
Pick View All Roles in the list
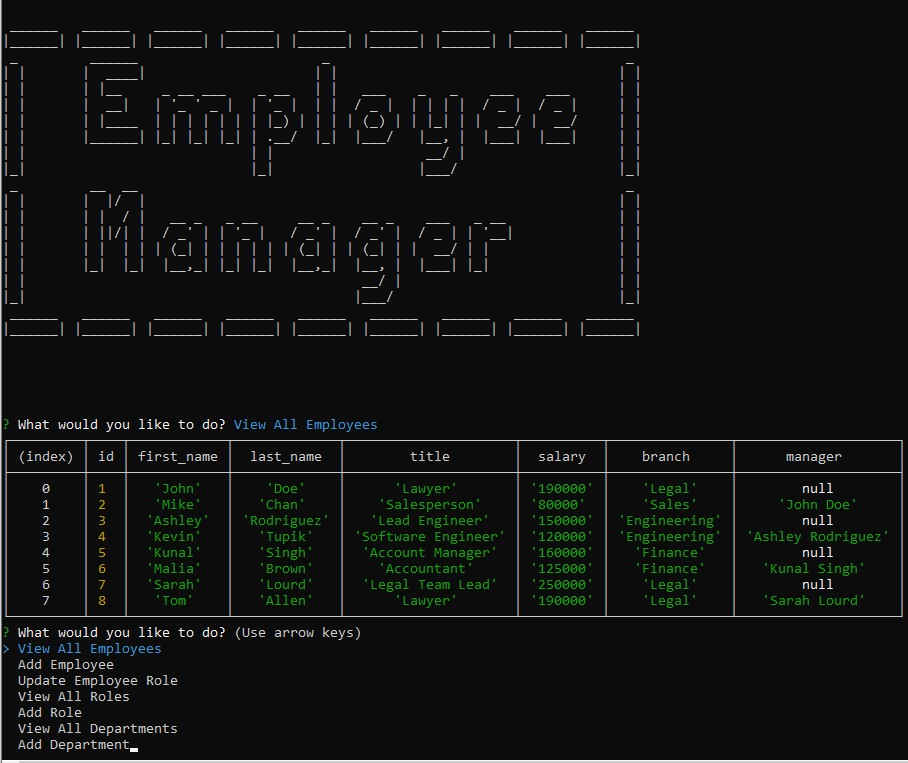[x=74, y=697]
